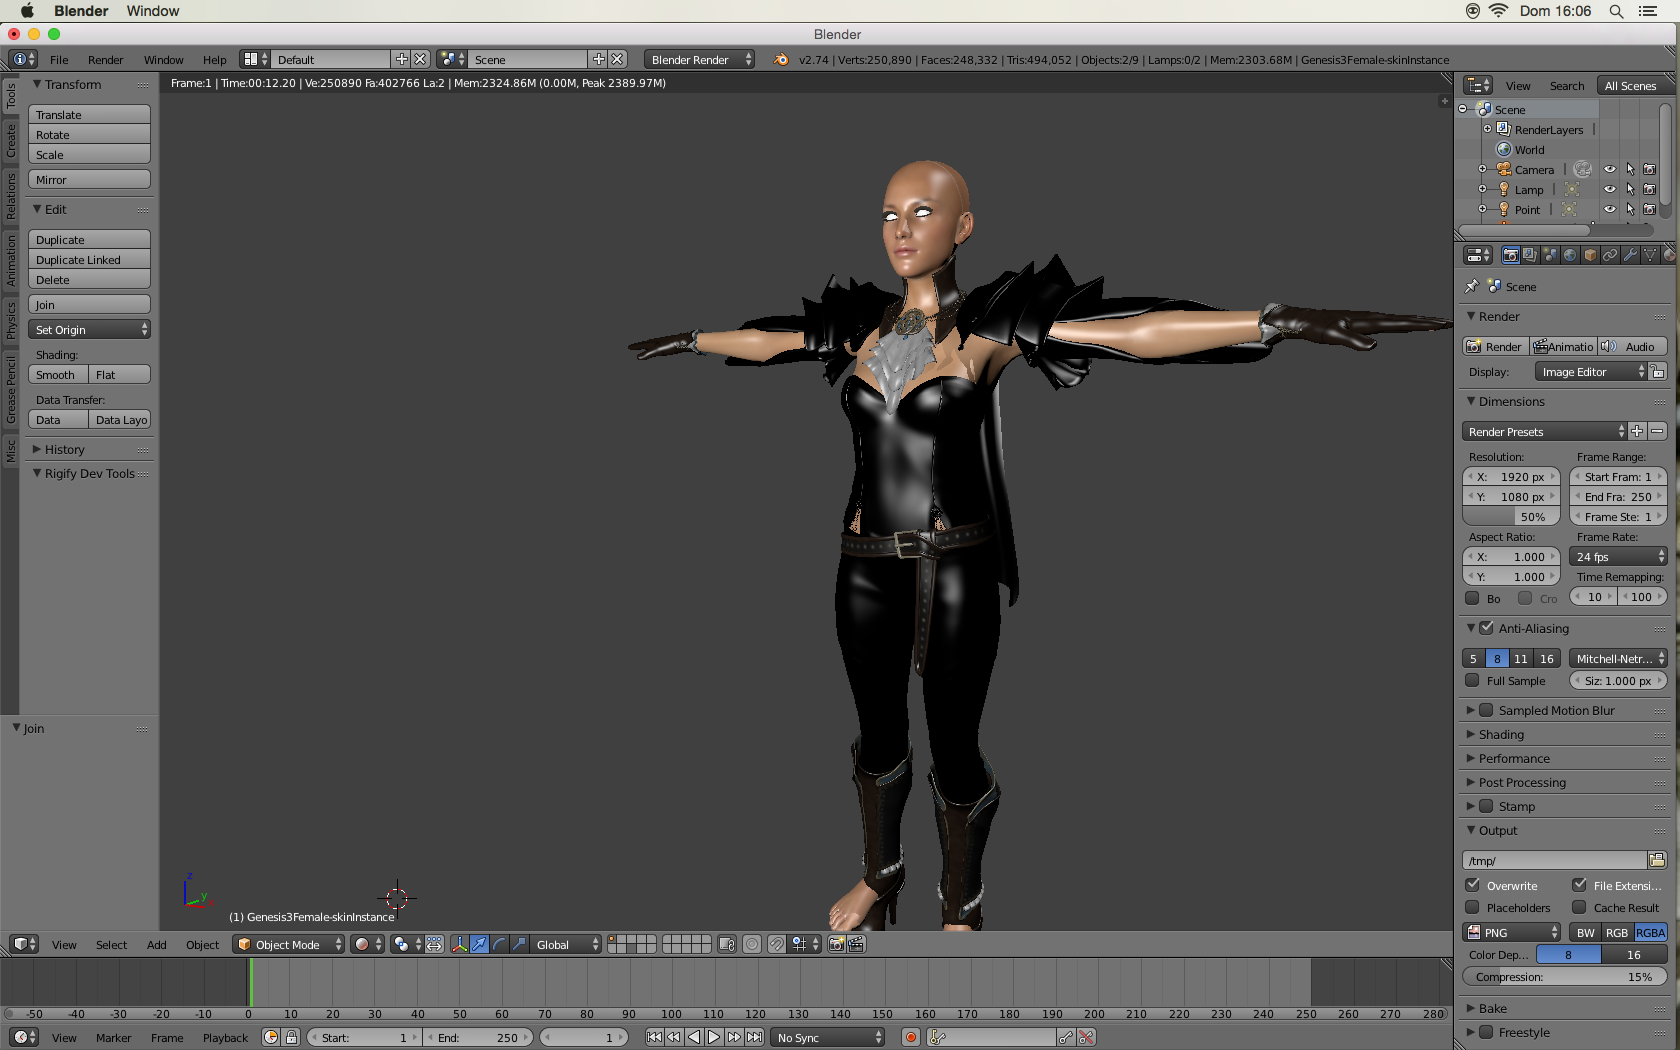Click the folder icon for output path
Screen dimensions: 1680x1050
[x=1657, y=860]
